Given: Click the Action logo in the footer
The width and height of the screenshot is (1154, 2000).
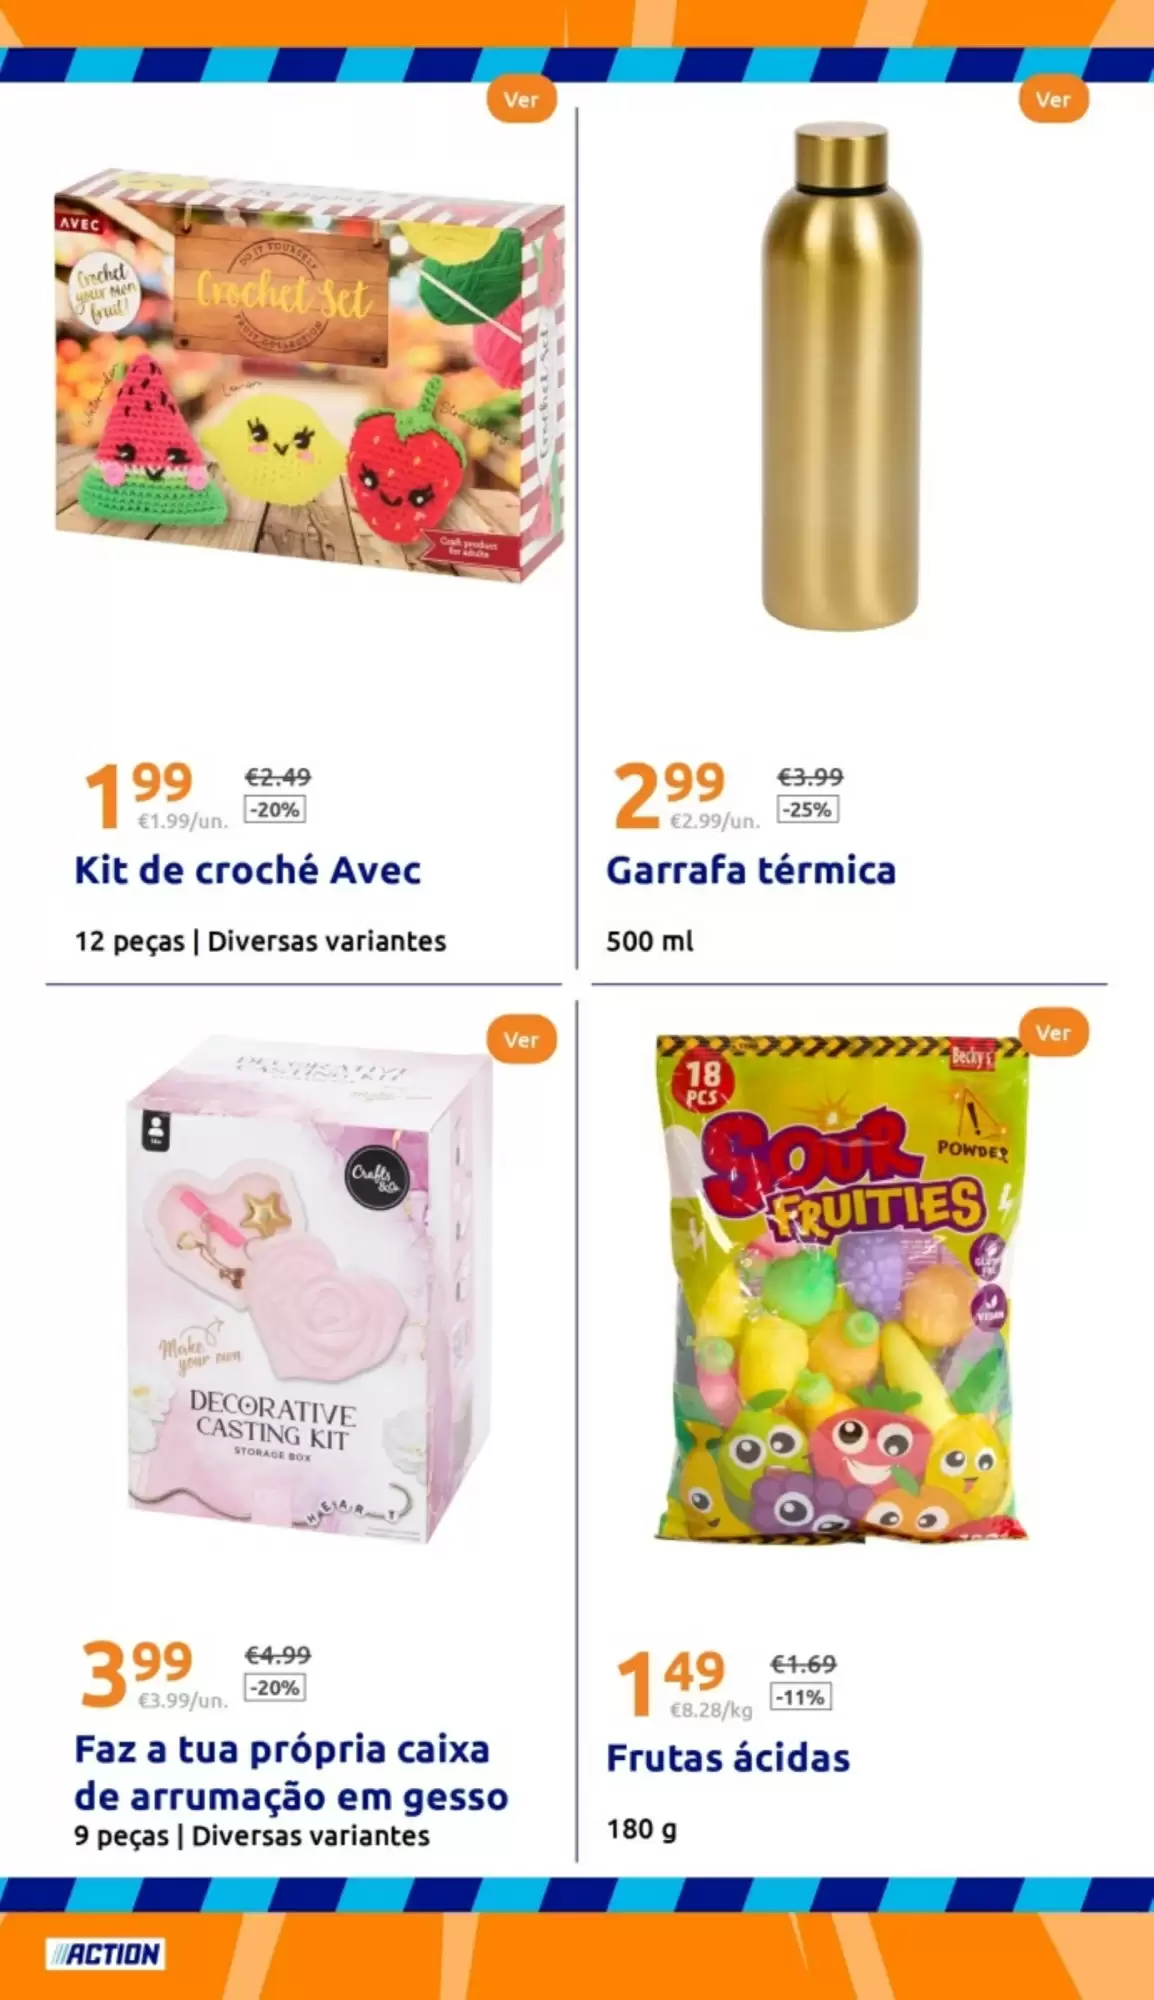Looking at the screenshot, I should tap(105, 1954).
